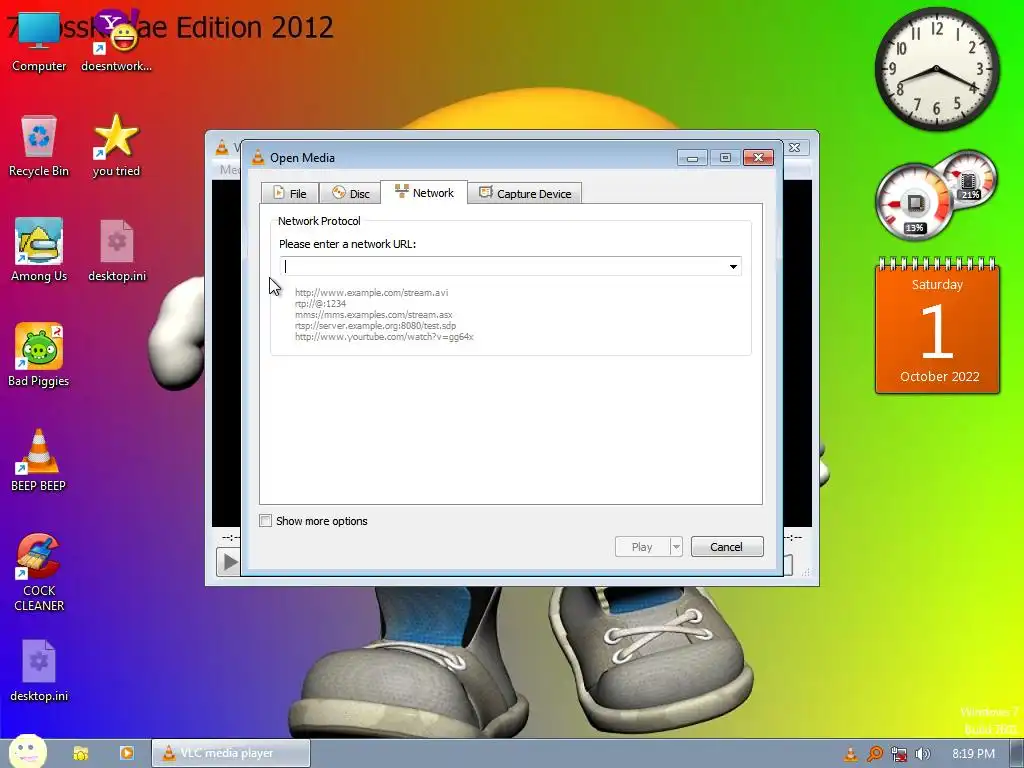Select the you tried star icon
The image size is (1024, 768).
[x=116, y=146]
